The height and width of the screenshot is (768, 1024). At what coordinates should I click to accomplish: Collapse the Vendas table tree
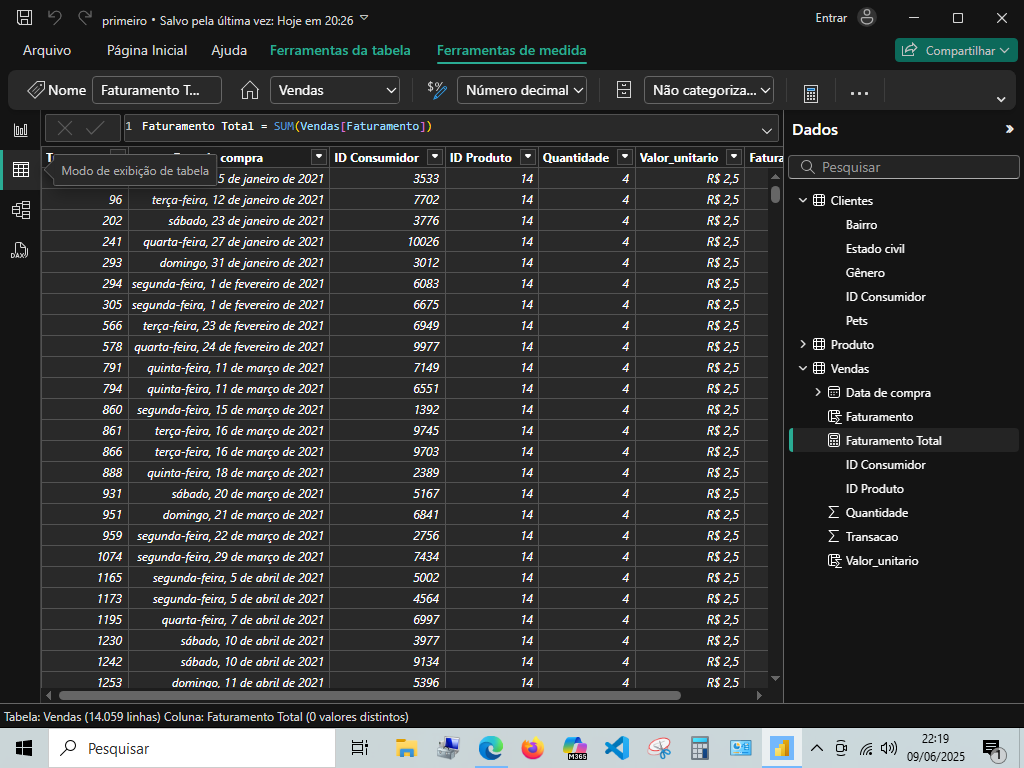[x=803, y=368]
